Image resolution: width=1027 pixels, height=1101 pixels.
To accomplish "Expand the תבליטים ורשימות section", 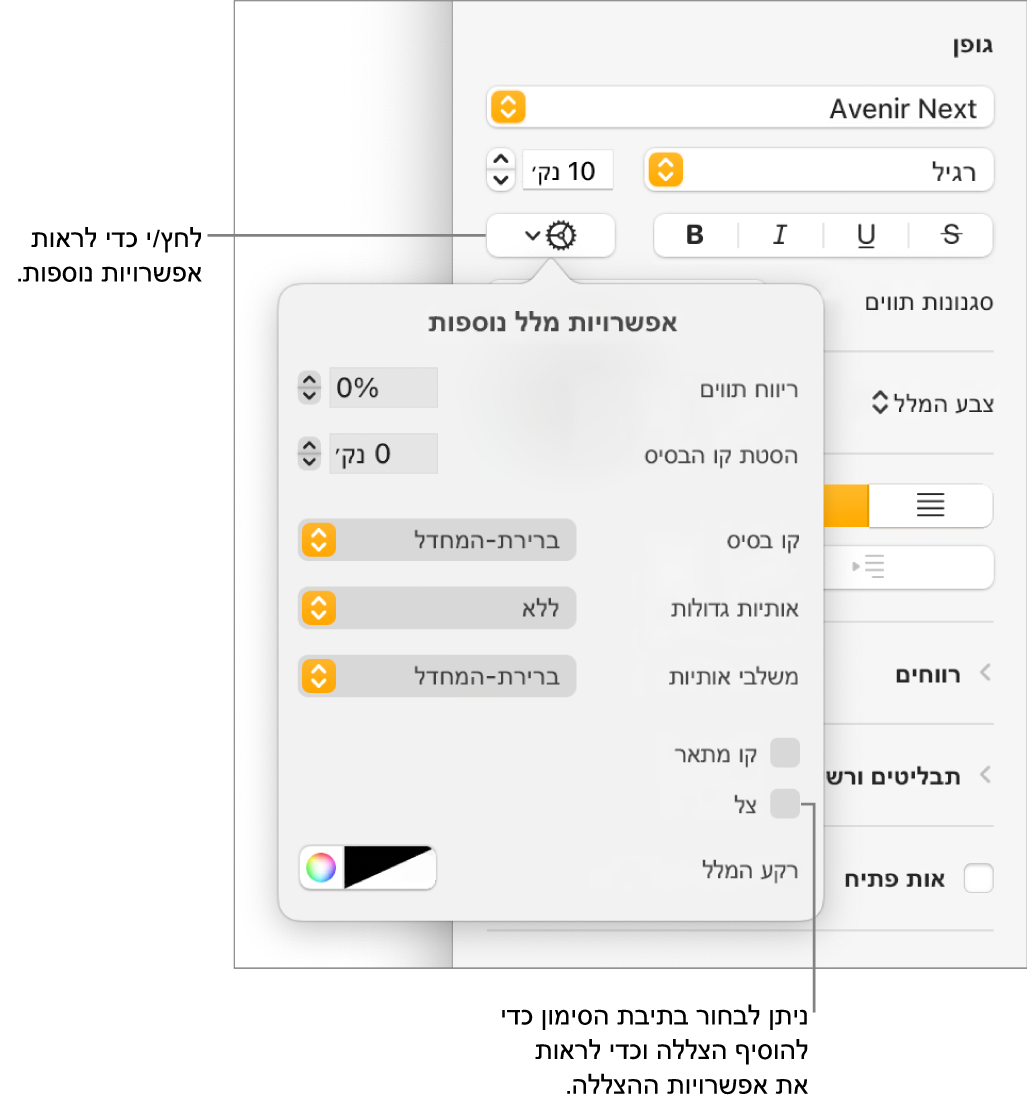I will (908, 776).
